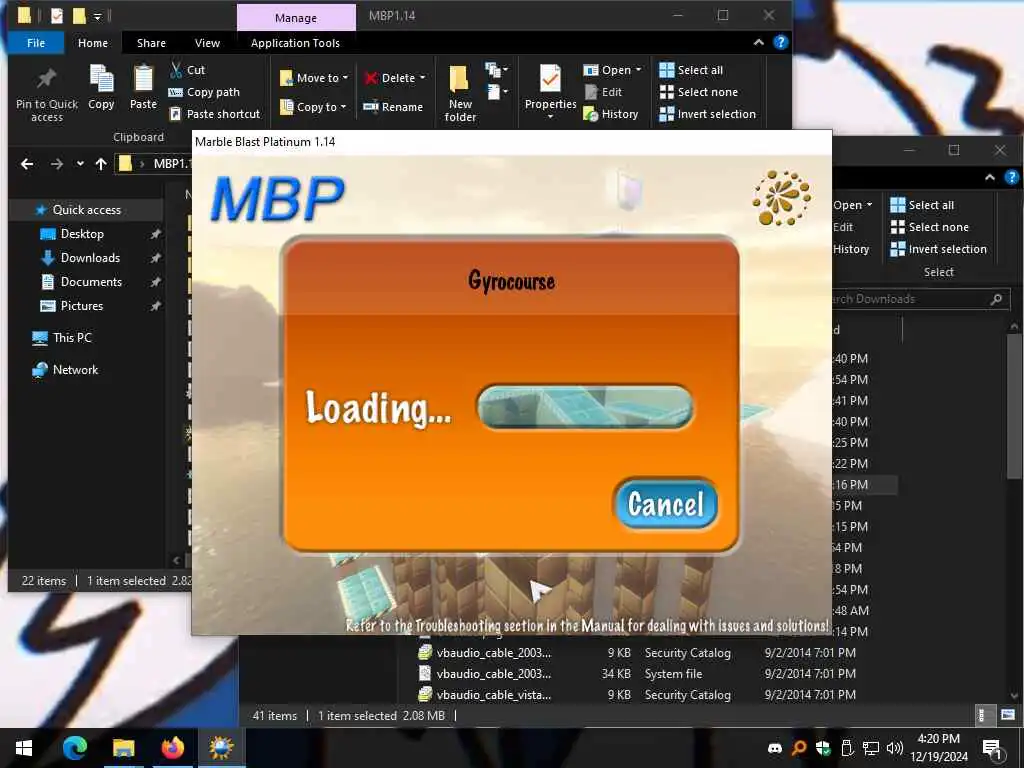Viewport: 1024px width, 768px height.
Task: Click the Search Downloads field
Action: click(921, 299)
